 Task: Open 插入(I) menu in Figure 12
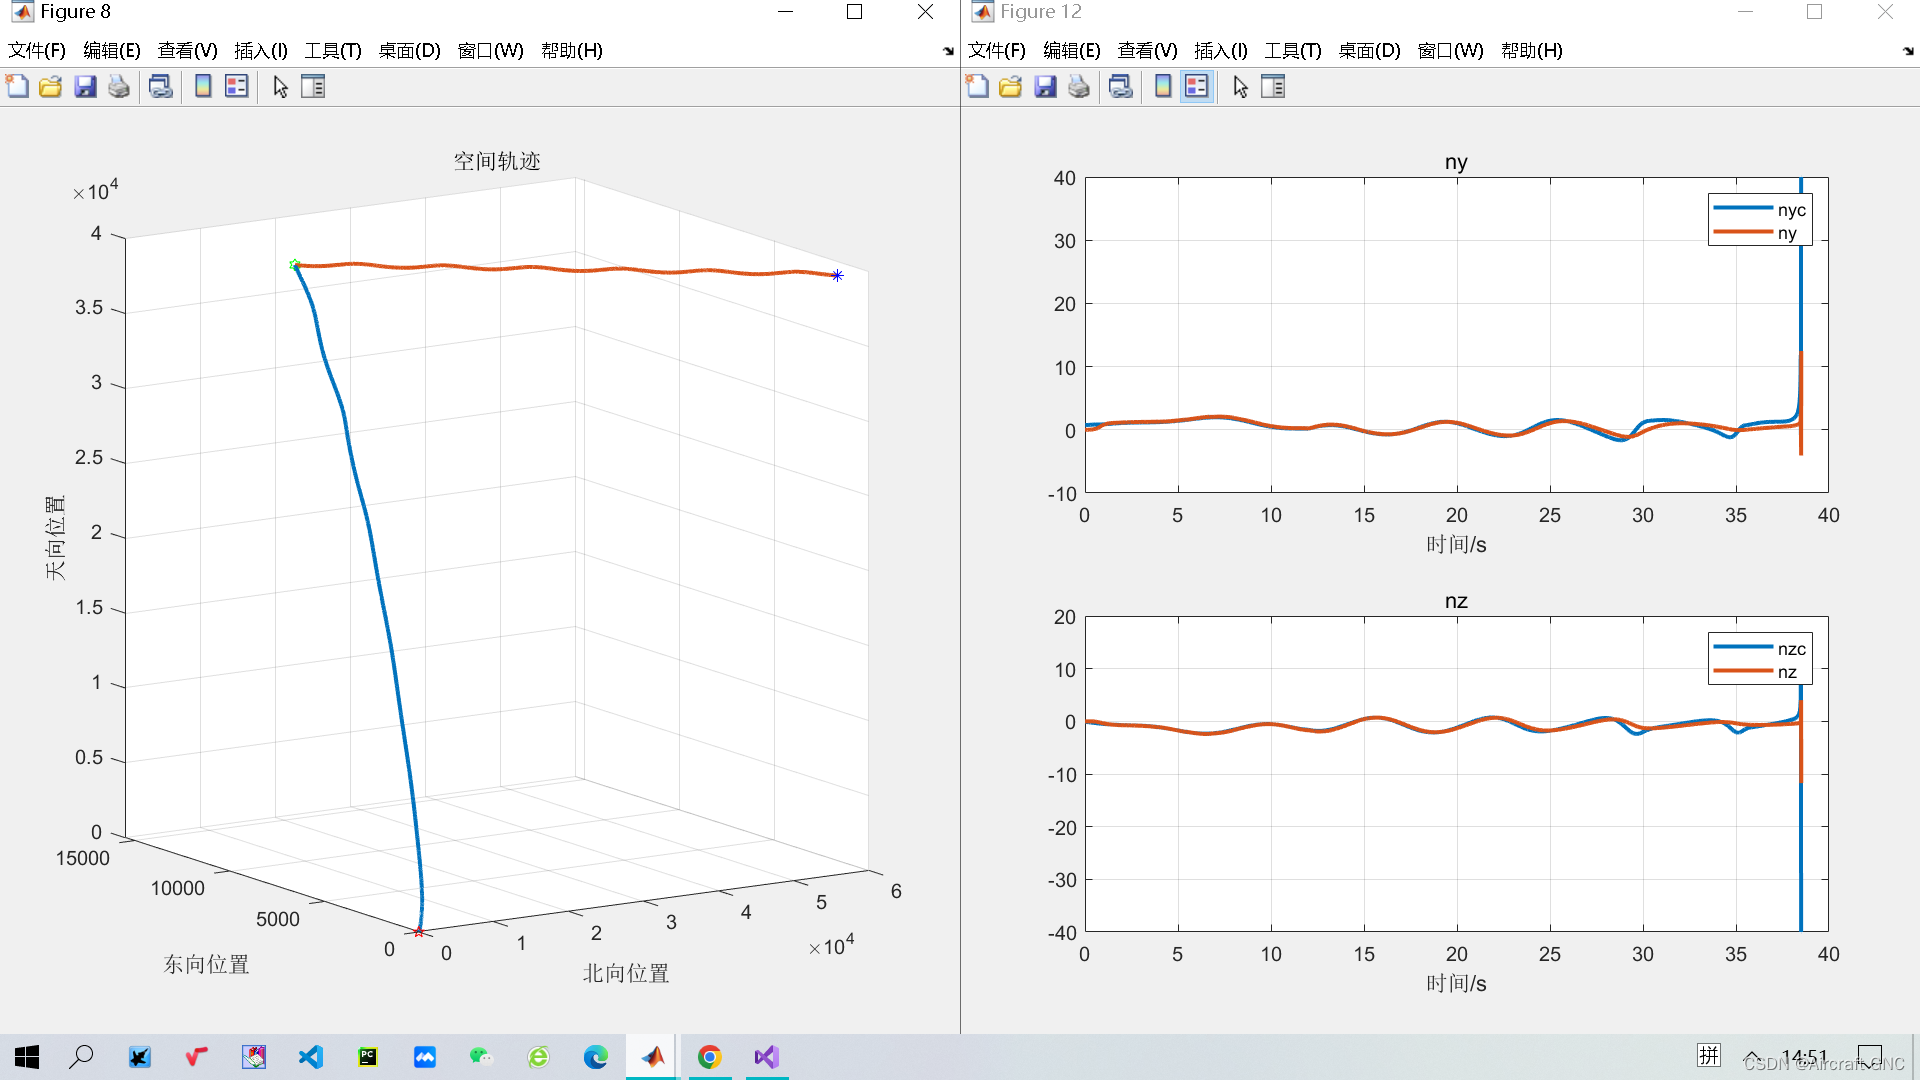coord(1220,51)
